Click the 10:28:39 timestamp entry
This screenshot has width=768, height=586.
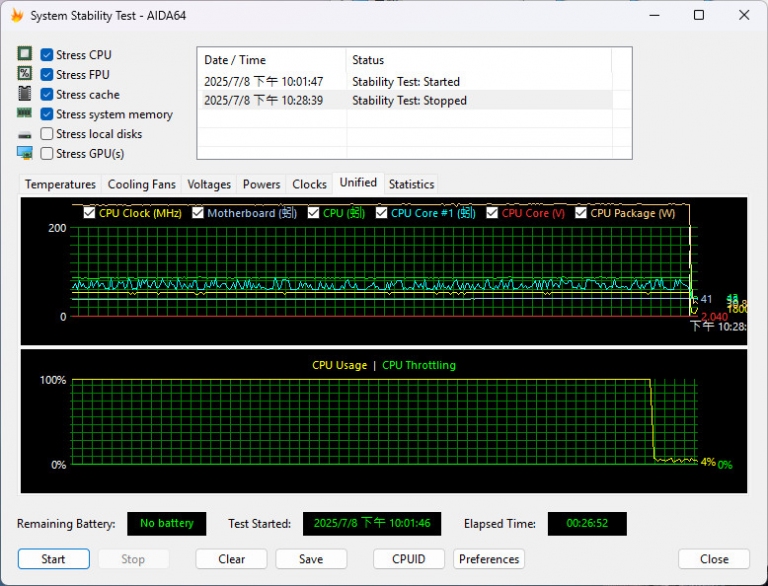pyautogui.click(x=264, y=100)
